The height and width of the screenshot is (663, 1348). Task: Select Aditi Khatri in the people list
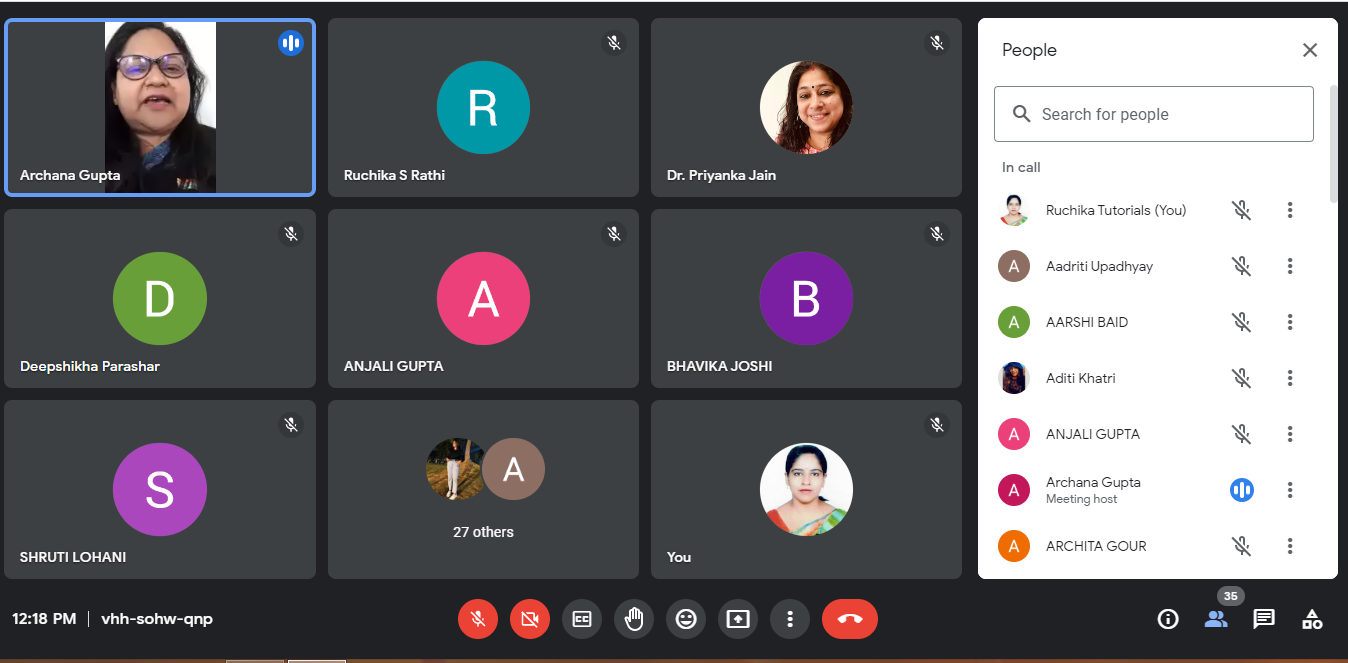tap(1080, 378)
